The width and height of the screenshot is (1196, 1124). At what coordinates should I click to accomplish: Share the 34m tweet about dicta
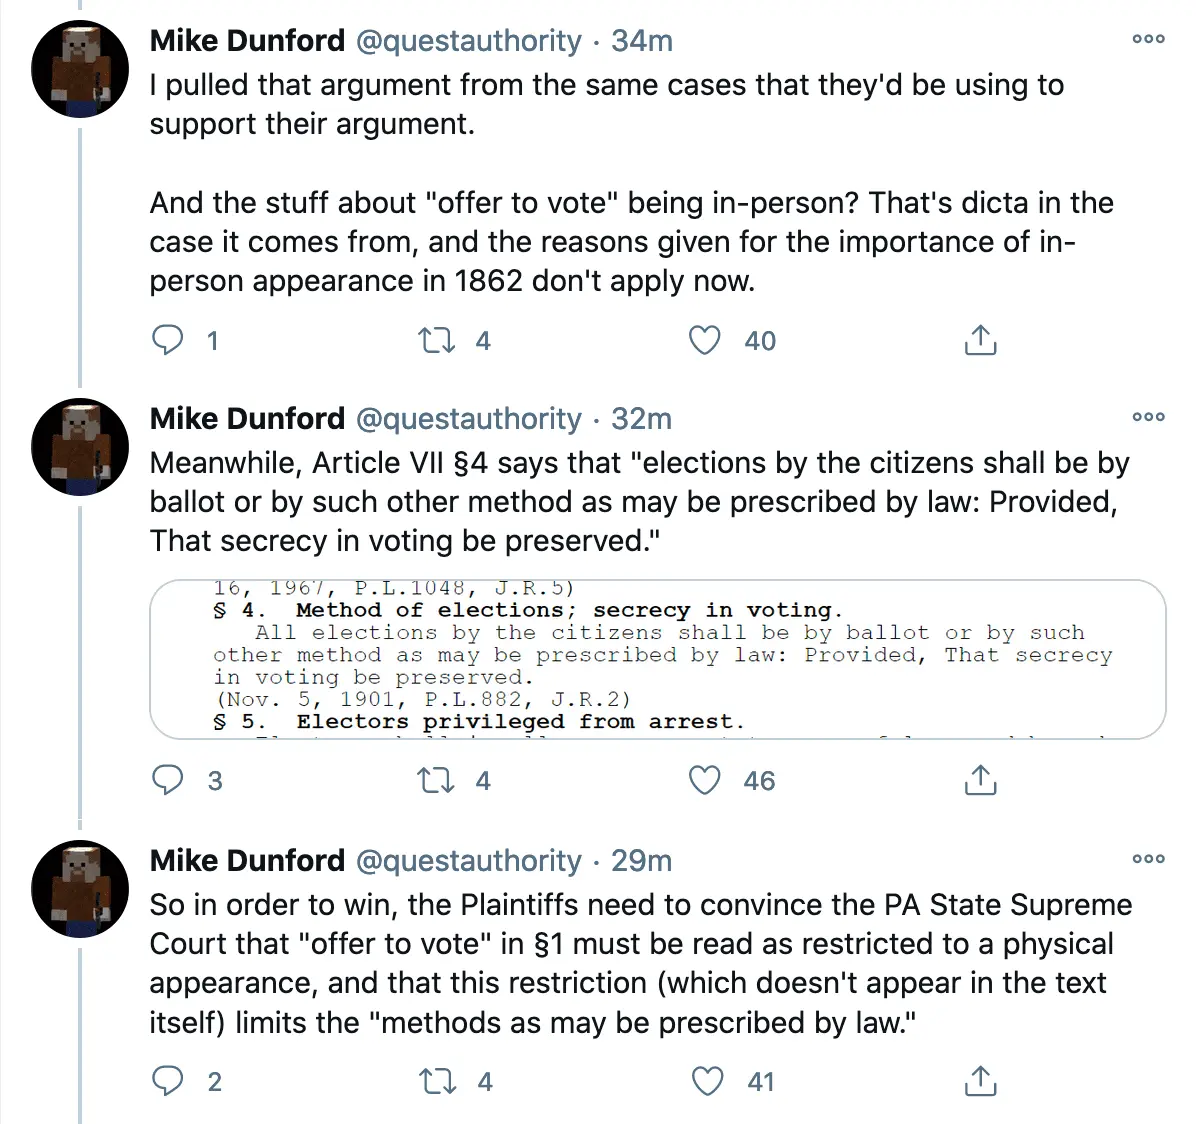tap(980, 341)
